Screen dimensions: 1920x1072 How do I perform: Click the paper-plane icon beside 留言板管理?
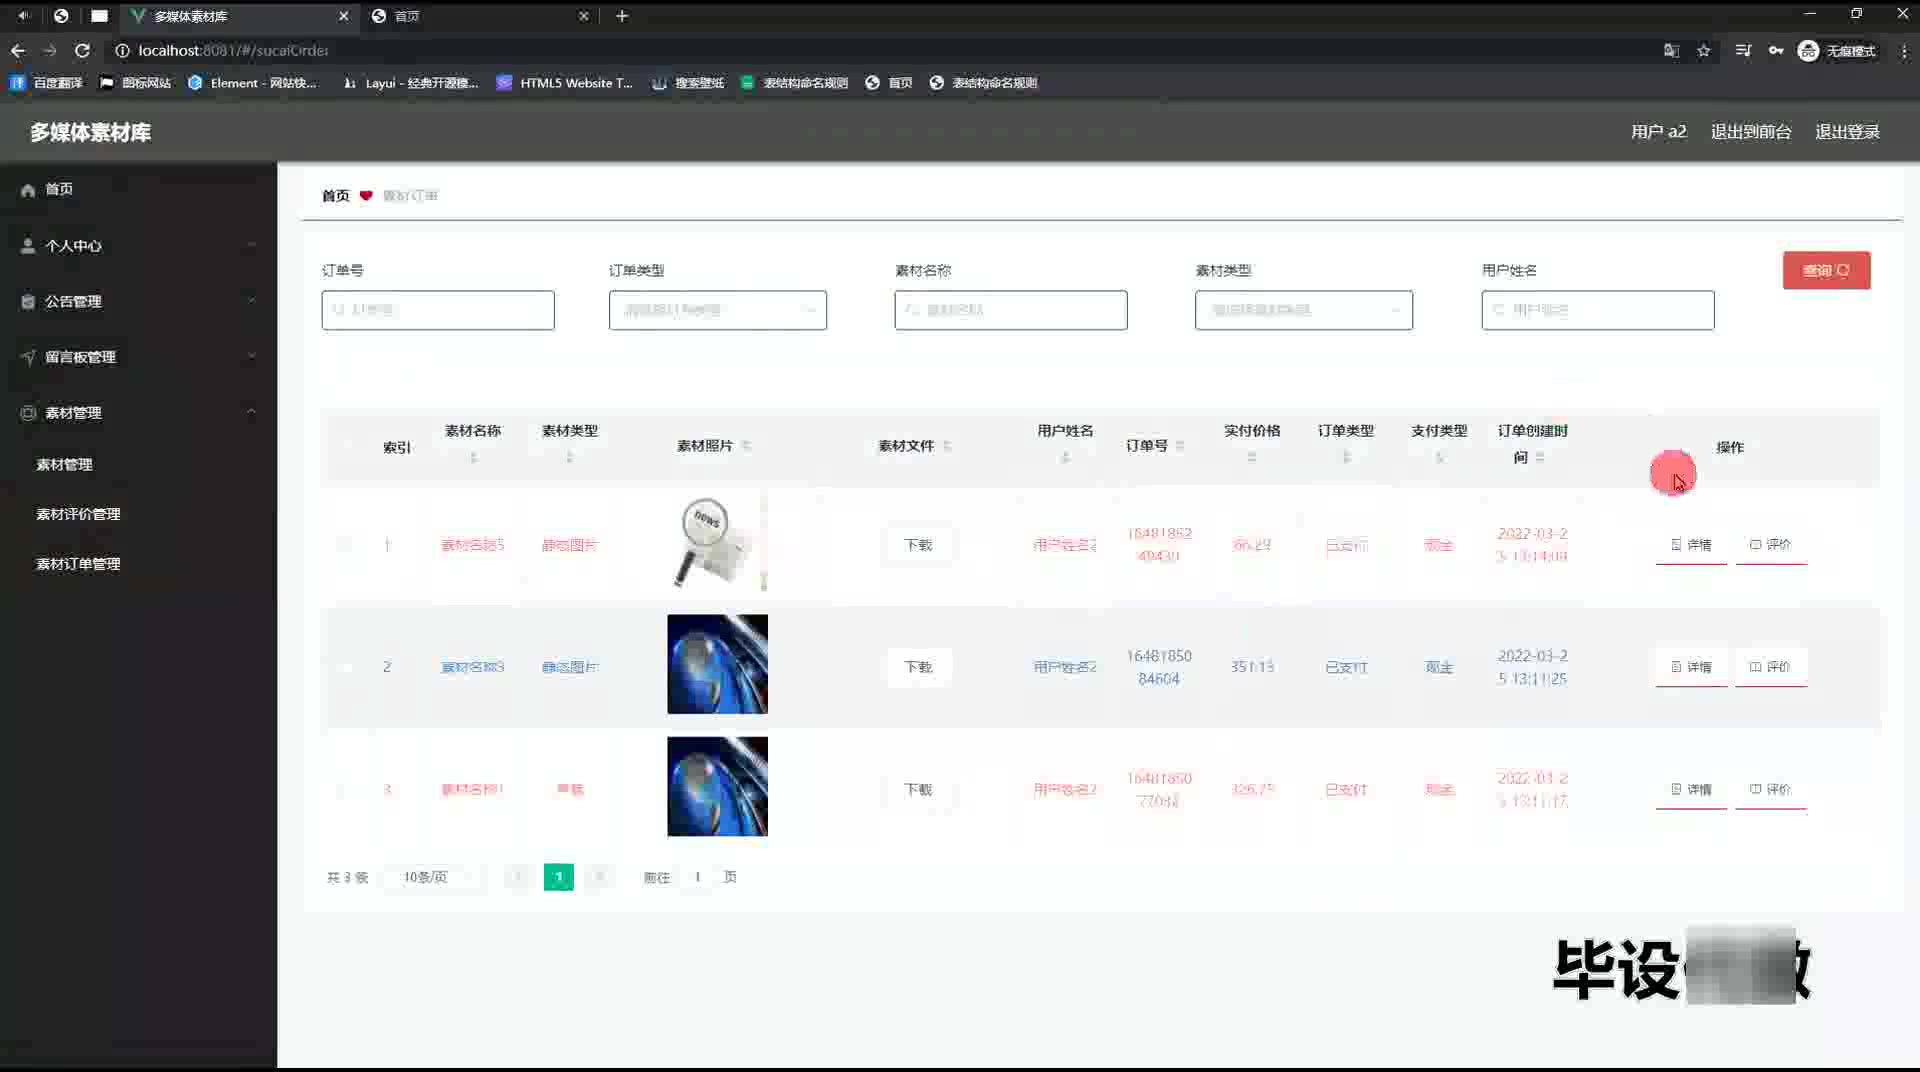[28, 357]
